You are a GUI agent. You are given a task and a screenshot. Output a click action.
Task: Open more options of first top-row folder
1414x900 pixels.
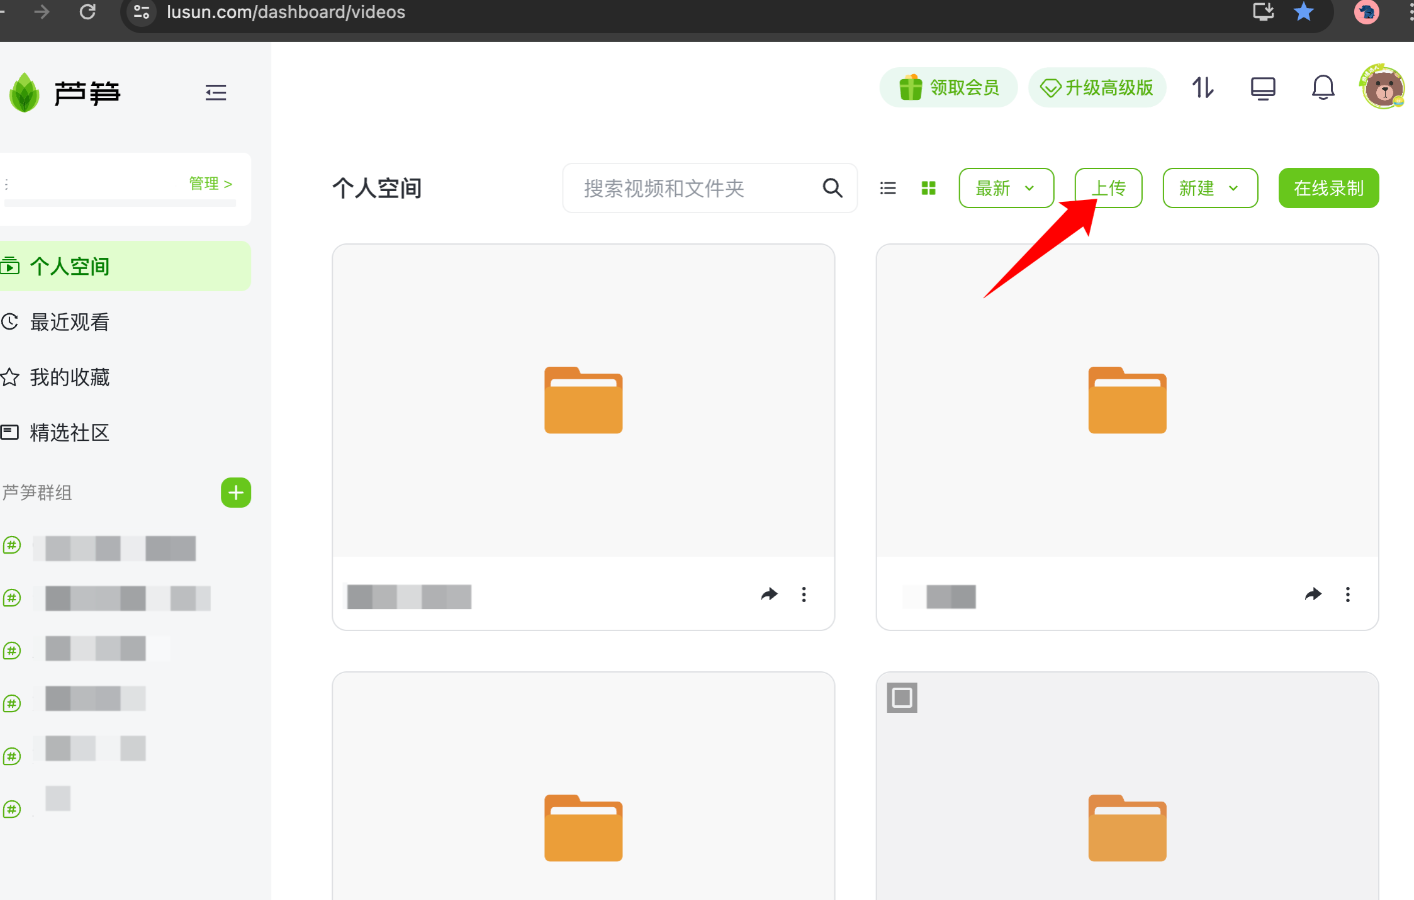(x=804, y=594)
